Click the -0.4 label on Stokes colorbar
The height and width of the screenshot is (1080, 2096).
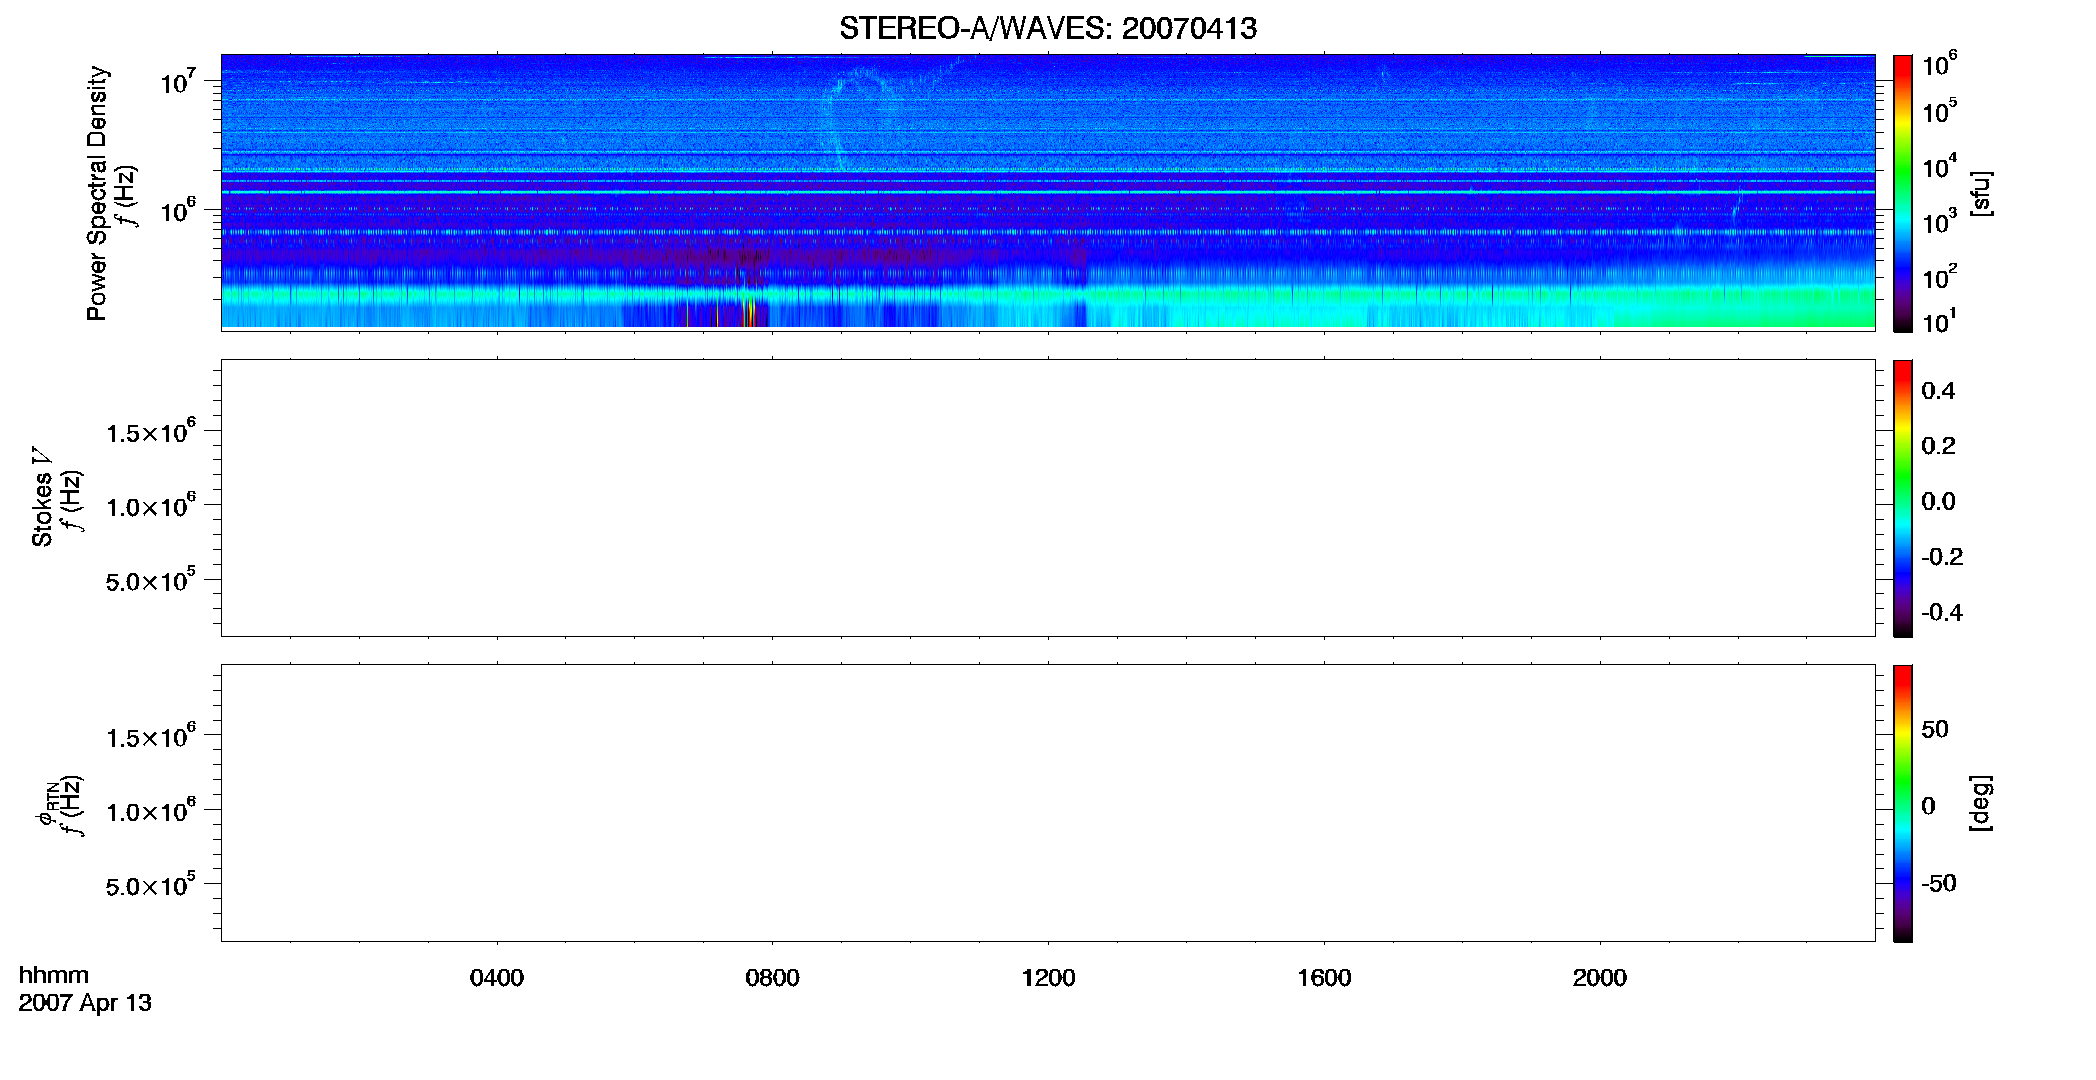pyautogui.click(x=1941, y=612)
